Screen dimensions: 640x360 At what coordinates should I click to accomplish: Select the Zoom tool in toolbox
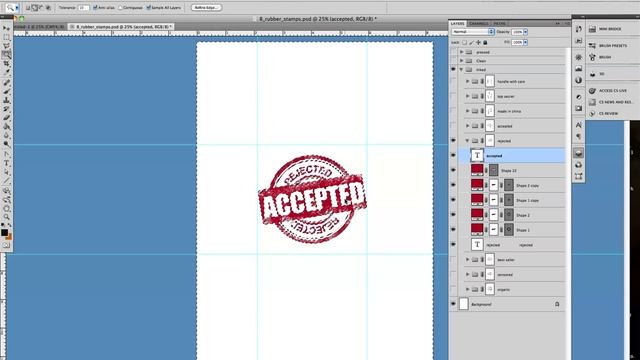pyautogui.click(x=6, y=217)
